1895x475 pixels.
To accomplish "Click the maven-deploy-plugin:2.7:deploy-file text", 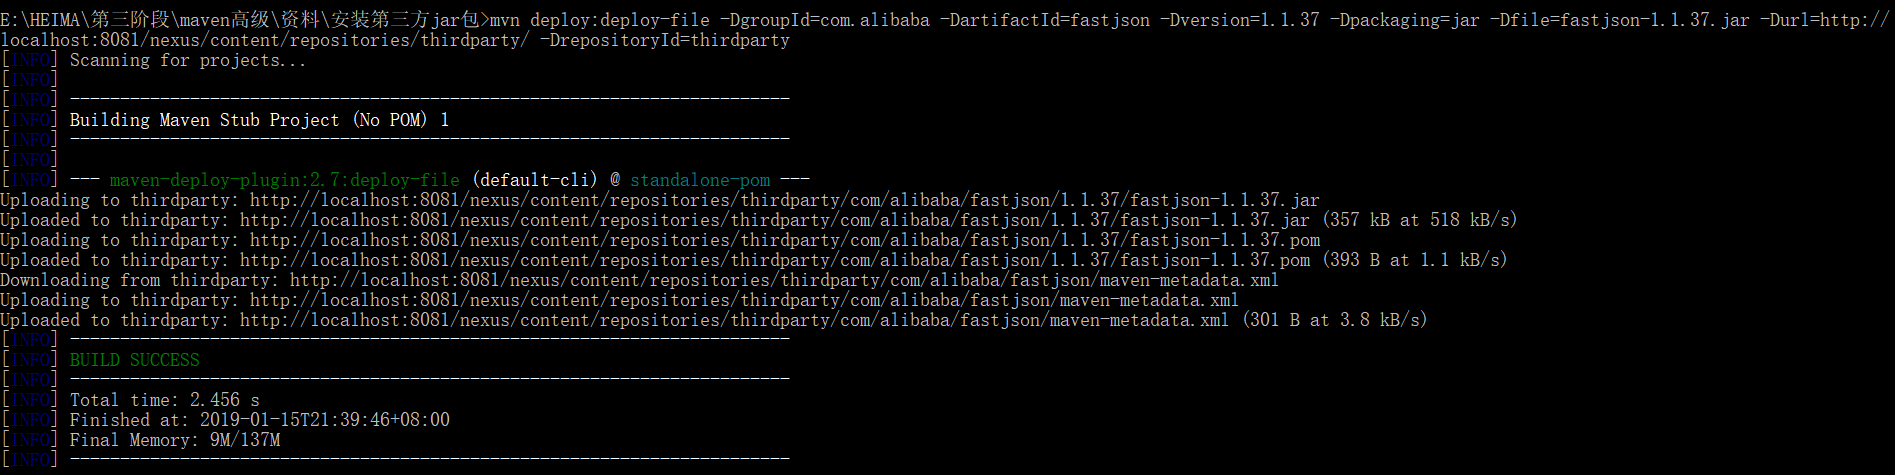I will pyautogui.click(x=285, y=180).
